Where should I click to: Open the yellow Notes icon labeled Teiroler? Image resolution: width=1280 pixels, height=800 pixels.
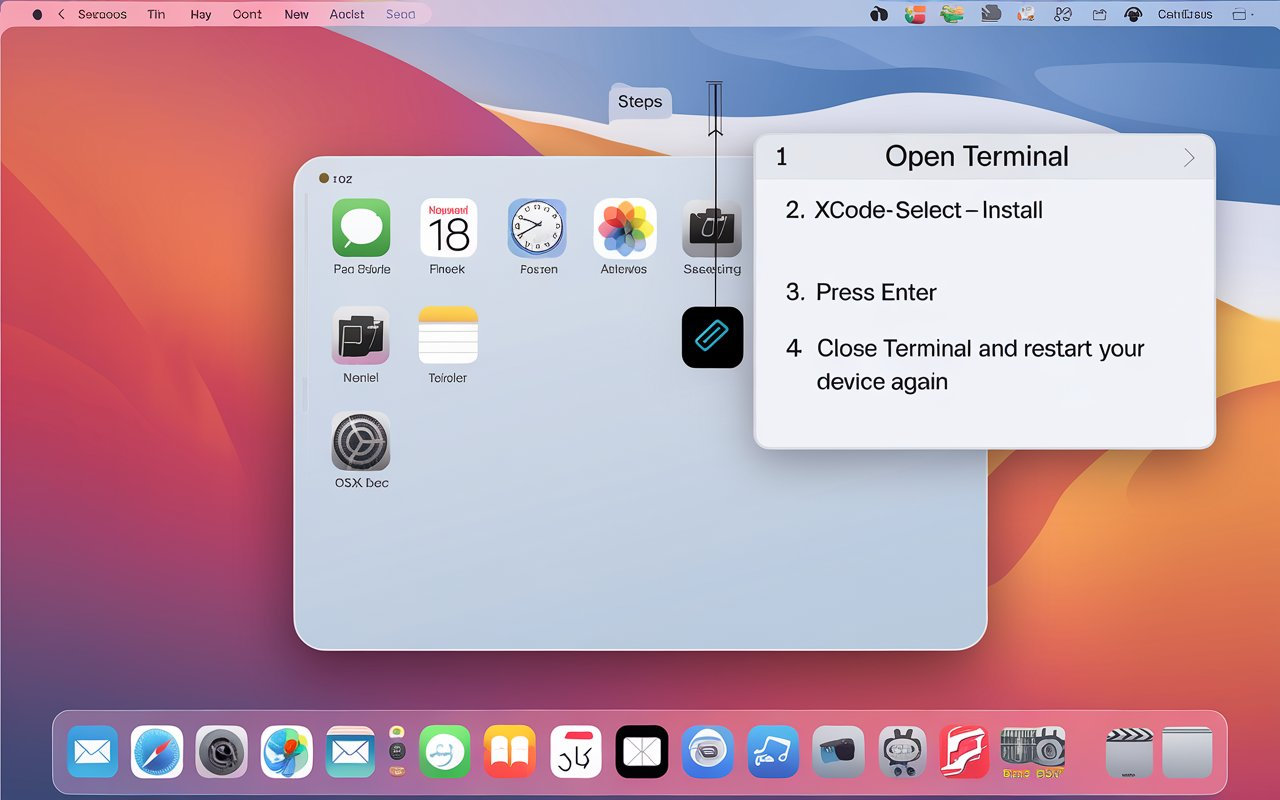(x=448, y=335)
